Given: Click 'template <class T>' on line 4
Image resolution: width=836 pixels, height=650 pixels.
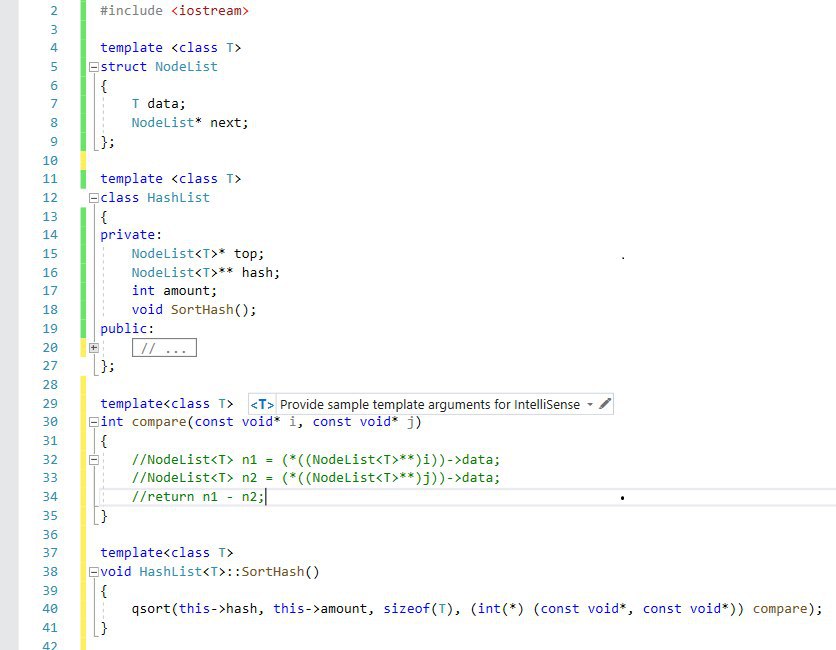Looking at the screenshot, I should click(171, 48).
